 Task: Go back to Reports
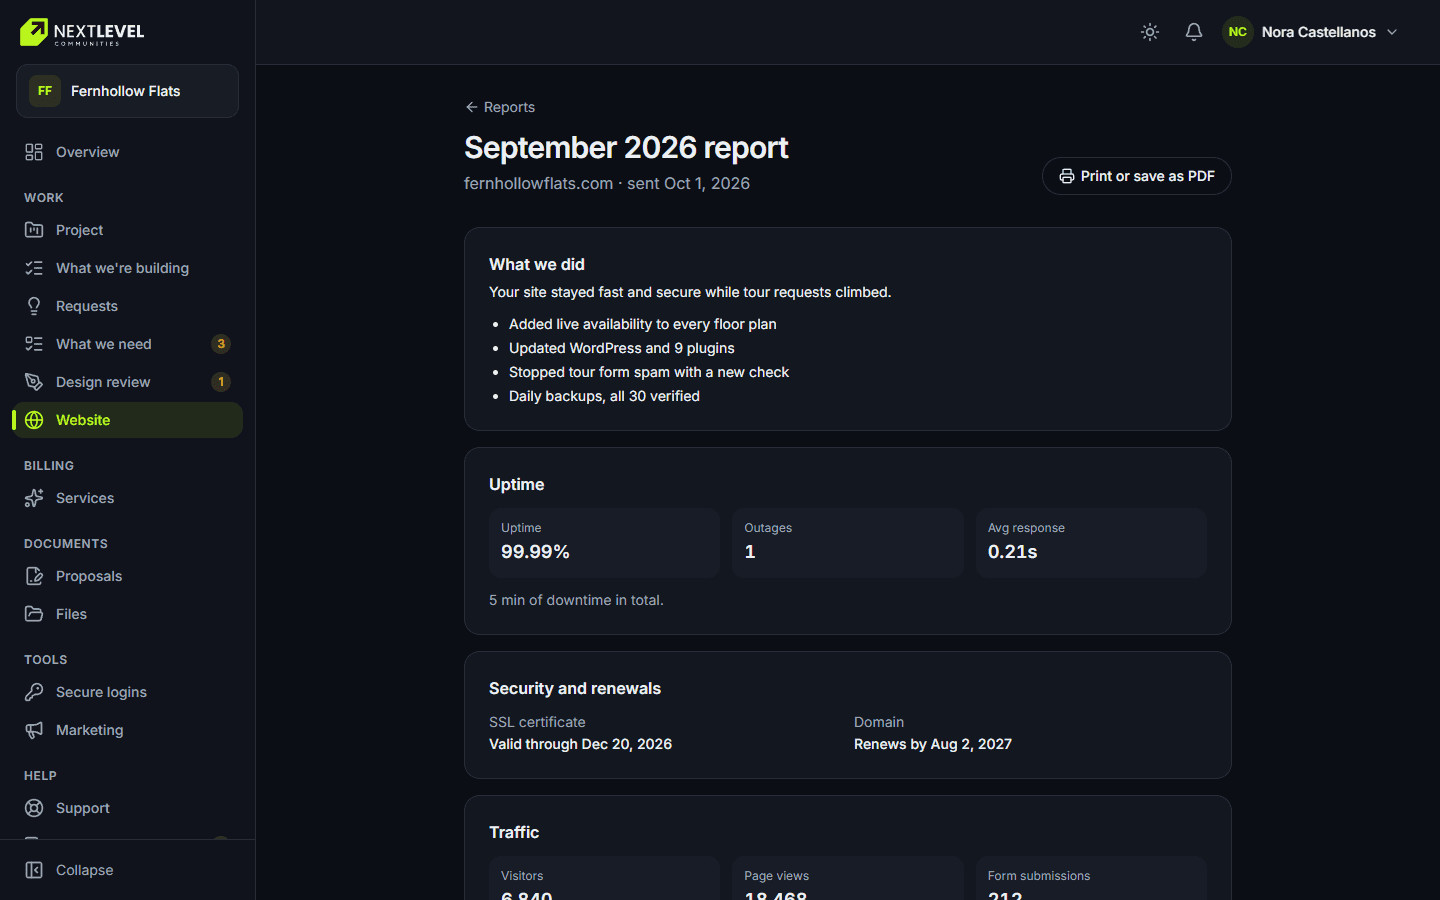pyautogui.click(x=500, y=107)
